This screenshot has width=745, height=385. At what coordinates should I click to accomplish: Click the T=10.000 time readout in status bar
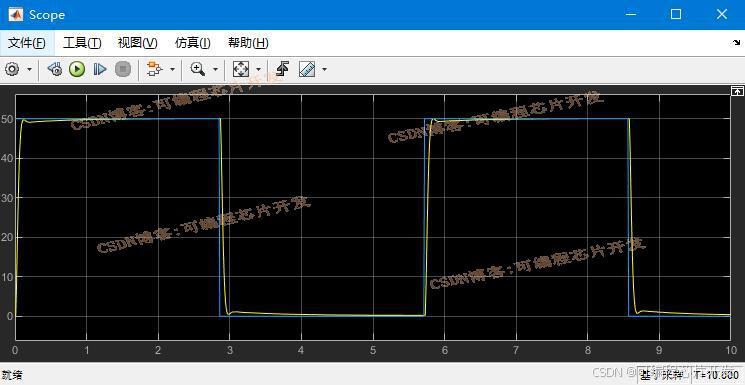[x=716, y=375]
